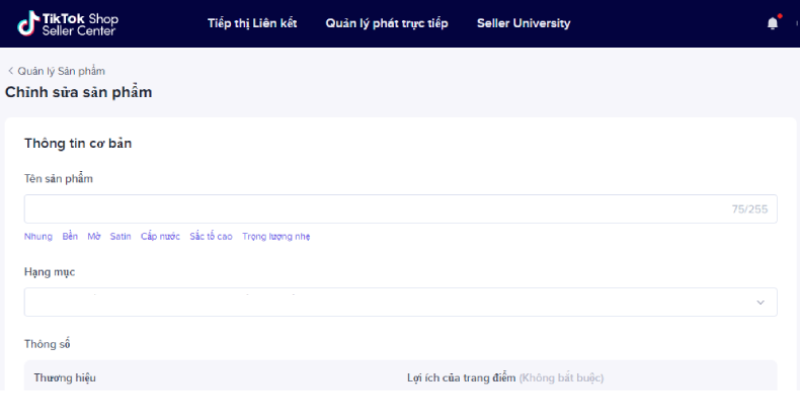The width and height of the screenshot is (800, 400).
Task: Open the Tiếp thị Liên kết menu
Action: [x=252, y=24]
